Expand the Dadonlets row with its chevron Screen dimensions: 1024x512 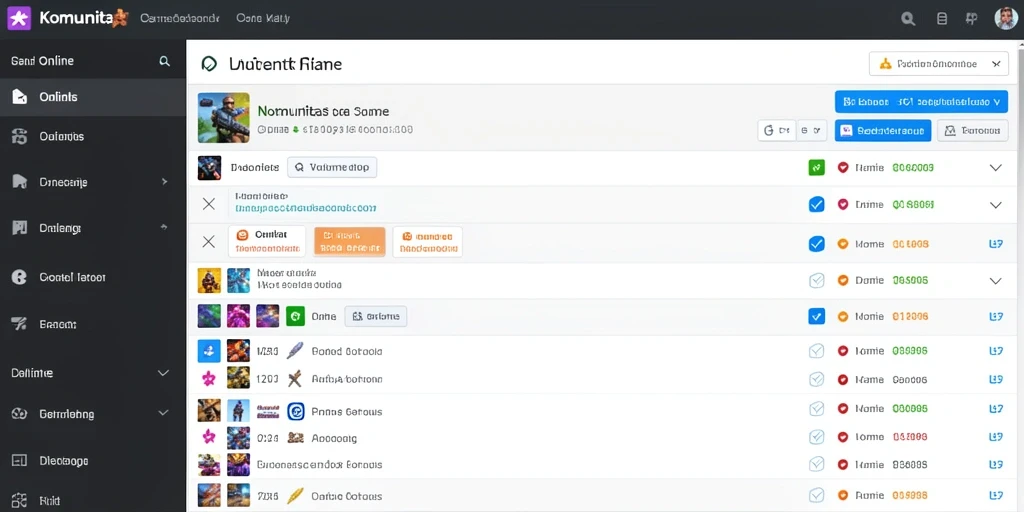pyautogui.click(x=995, y=168)
